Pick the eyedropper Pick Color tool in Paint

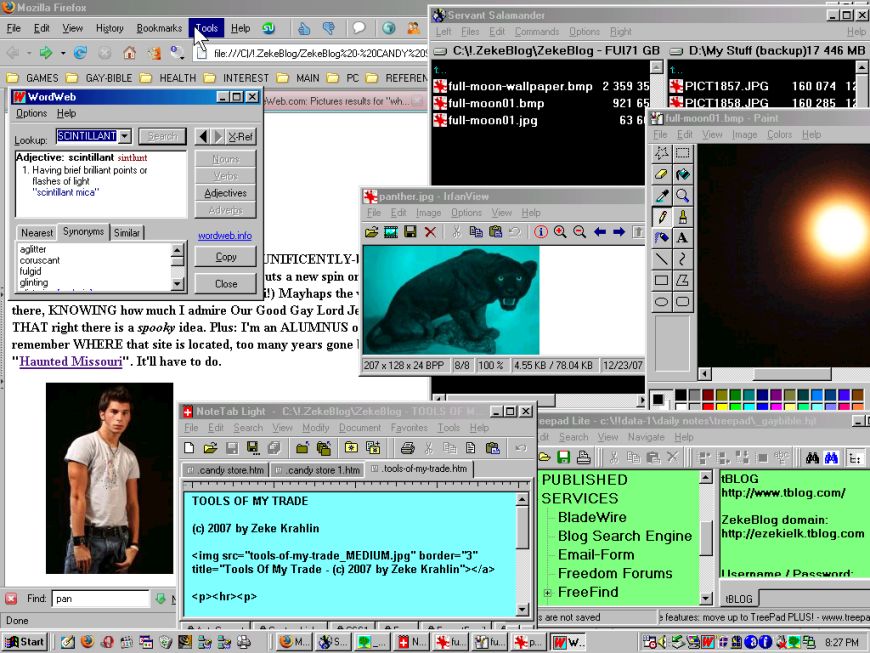tap(661, 195)
